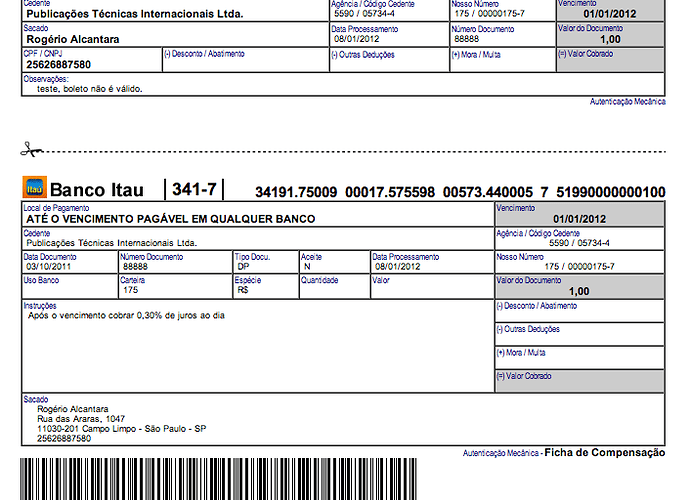This screenshot has width=690, height=500.
Task: Click "Autenticação Mecânica" below the Observações box
Action: click(x=628, y=102)
